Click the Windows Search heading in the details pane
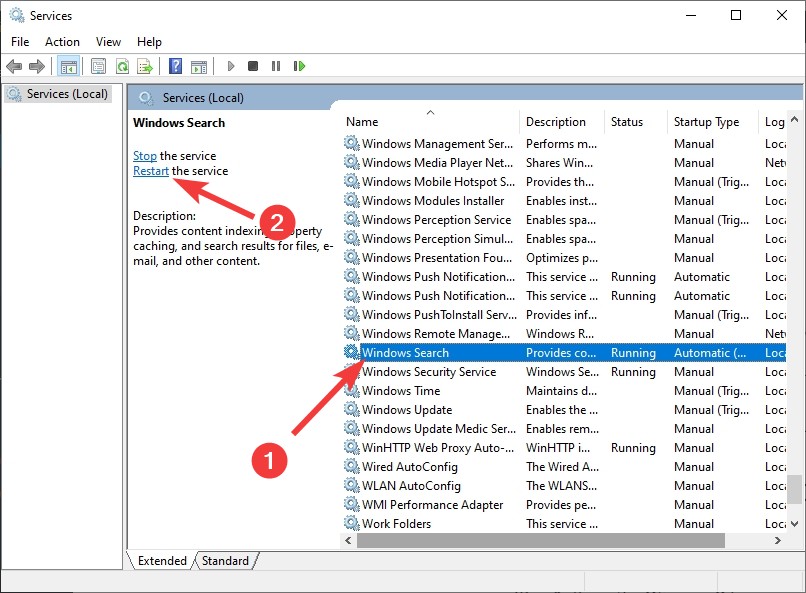806x593 pixels. coord(179,123)
